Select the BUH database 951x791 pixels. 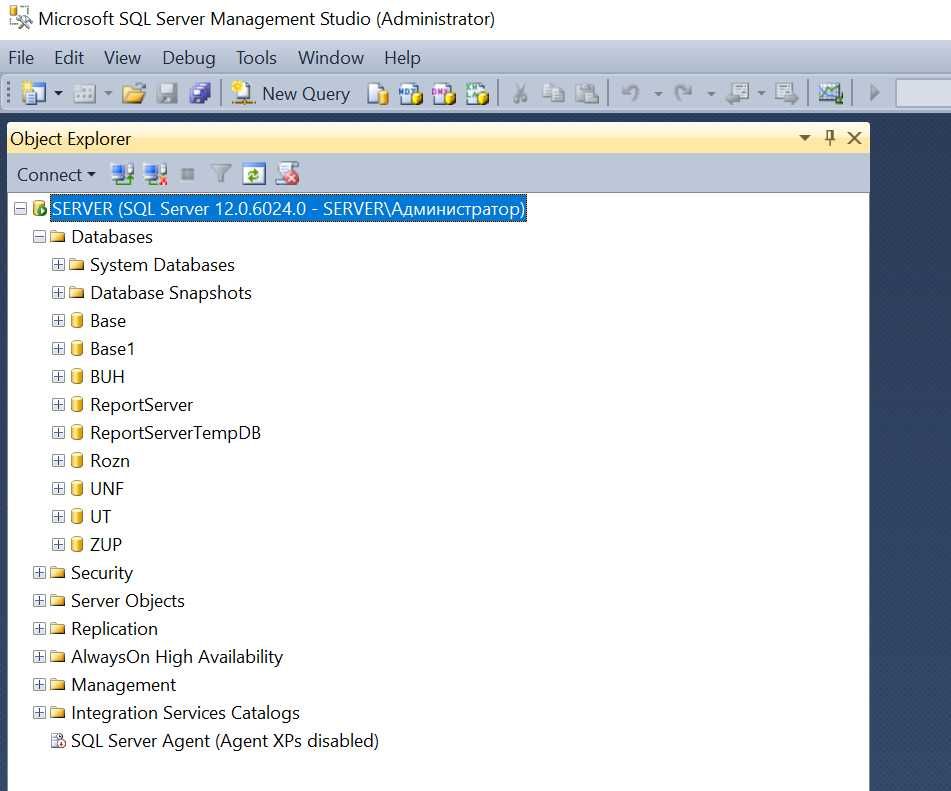pyautogui.click(x=107, y=377)
